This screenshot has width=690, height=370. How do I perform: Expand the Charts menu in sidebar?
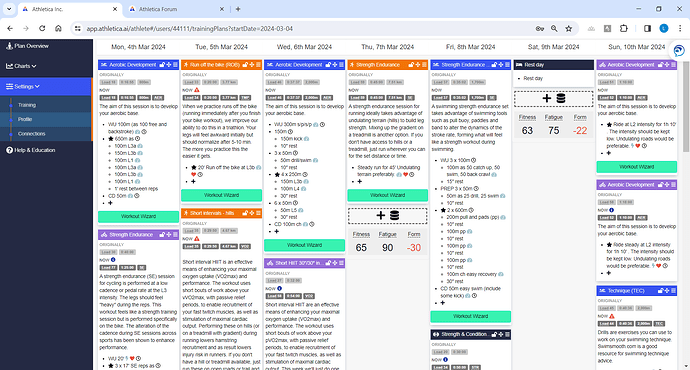coord(21,66)
